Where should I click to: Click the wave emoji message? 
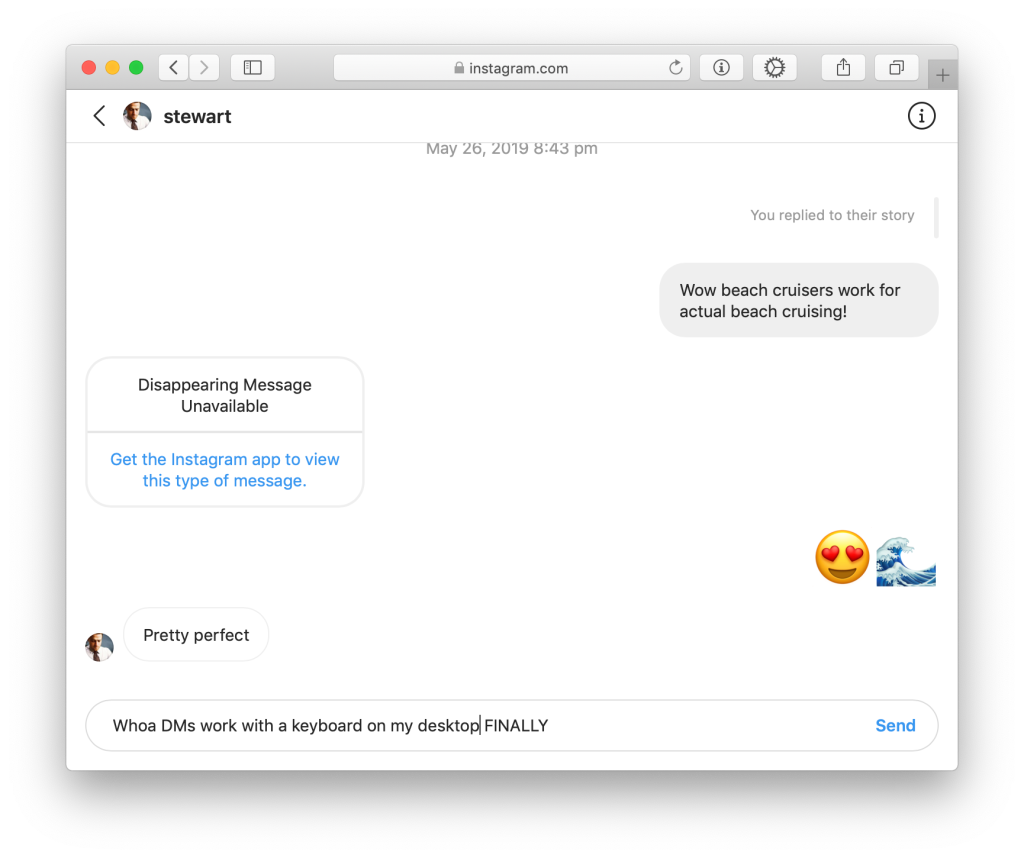[906, 561]
